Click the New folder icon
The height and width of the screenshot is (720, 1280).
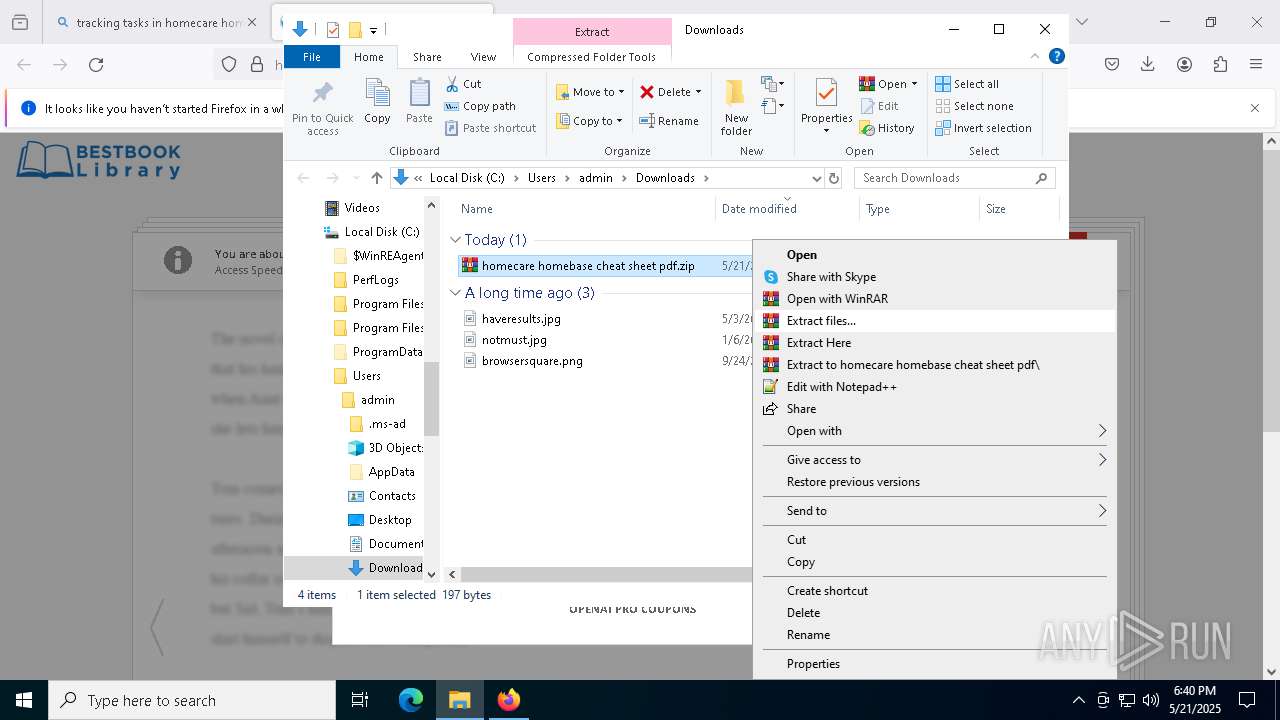tap(736, 93)
